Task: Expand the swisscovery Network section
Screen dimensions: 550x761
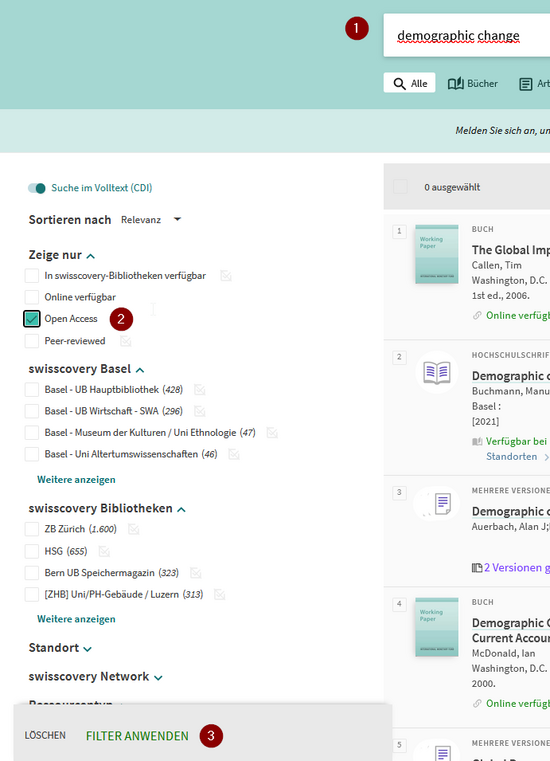Action: pyautogui.click(x=158, y=678)
